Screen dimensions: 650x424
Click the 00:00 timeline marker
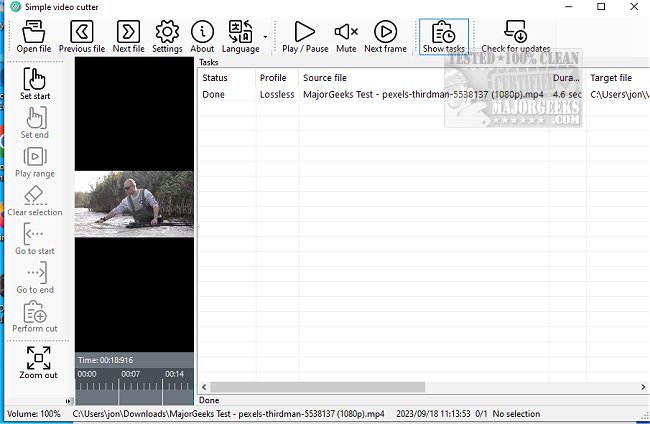pyautogui.click(x=87, y=374)
